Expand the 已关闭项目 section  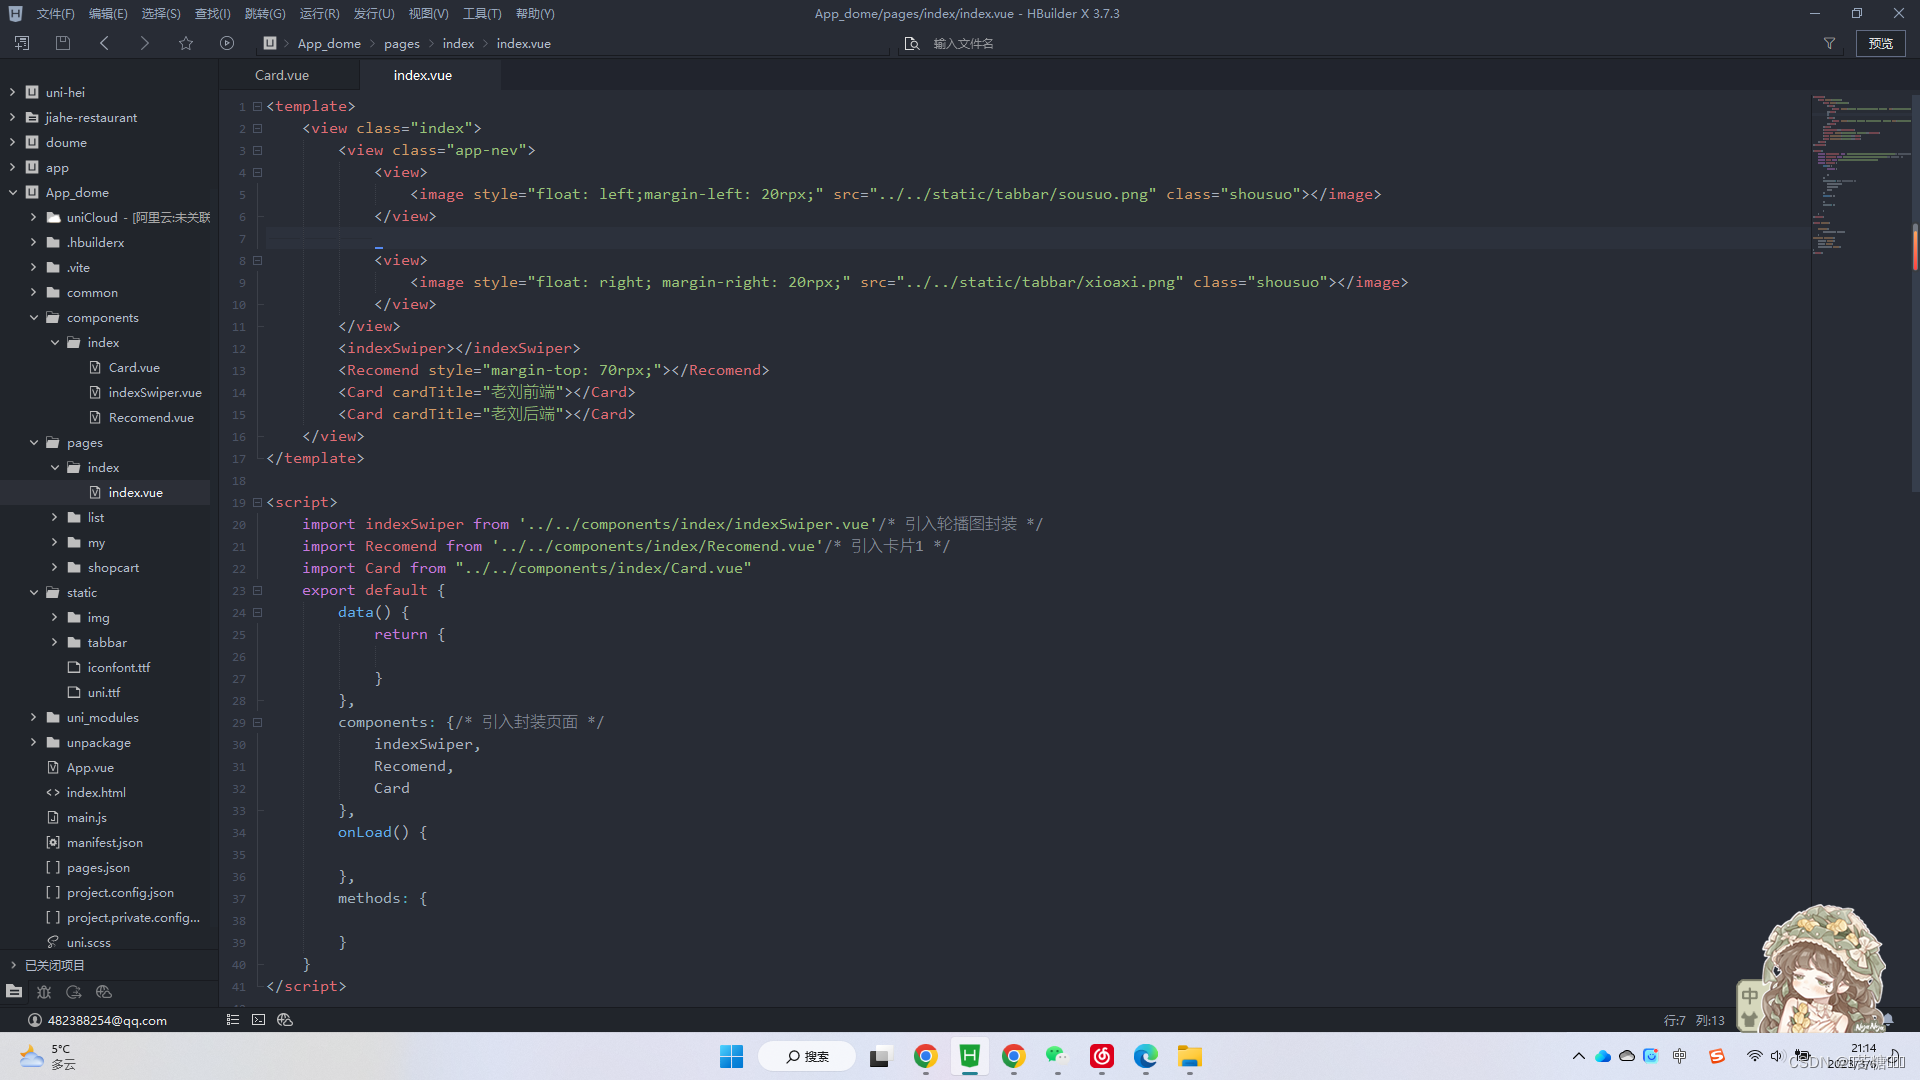coord(13,965)
